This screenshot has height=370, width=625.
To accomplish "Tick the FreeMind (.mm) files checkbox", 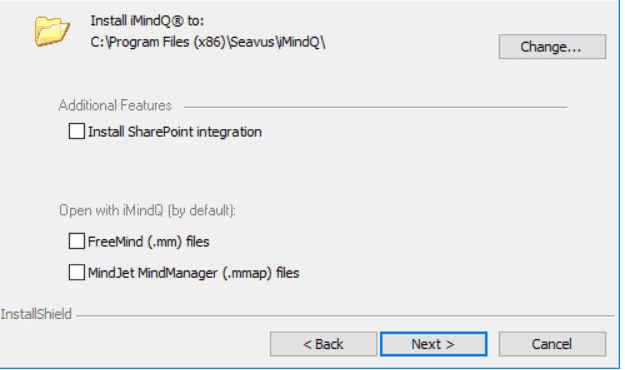I will (77, 241).
